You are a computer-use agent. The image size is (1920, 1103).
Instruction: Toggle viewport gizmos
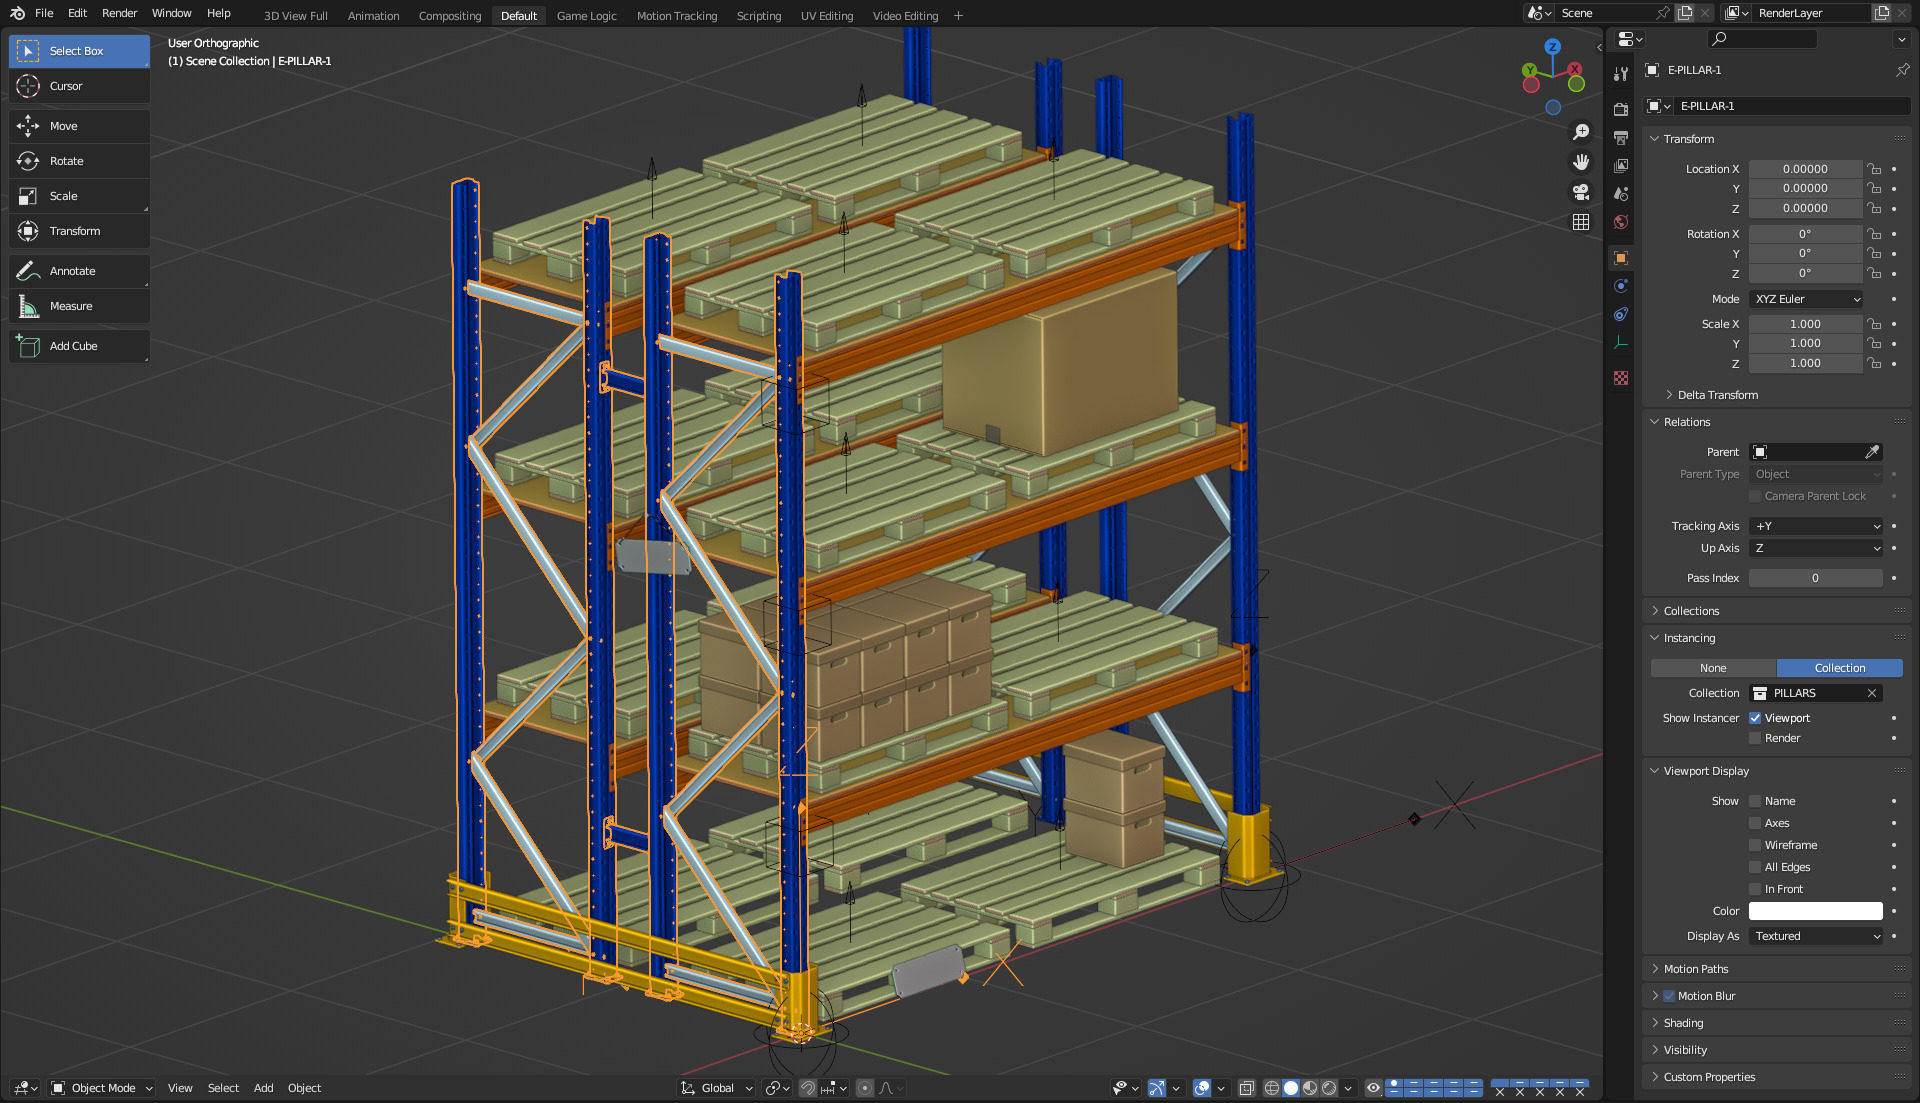pyautogui.click(x=1157, y=1088)
